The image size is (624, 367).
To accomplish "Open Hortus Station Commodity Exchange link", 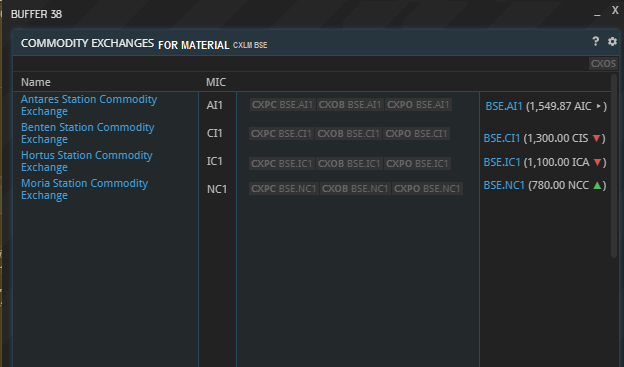I will pos(87,161).
